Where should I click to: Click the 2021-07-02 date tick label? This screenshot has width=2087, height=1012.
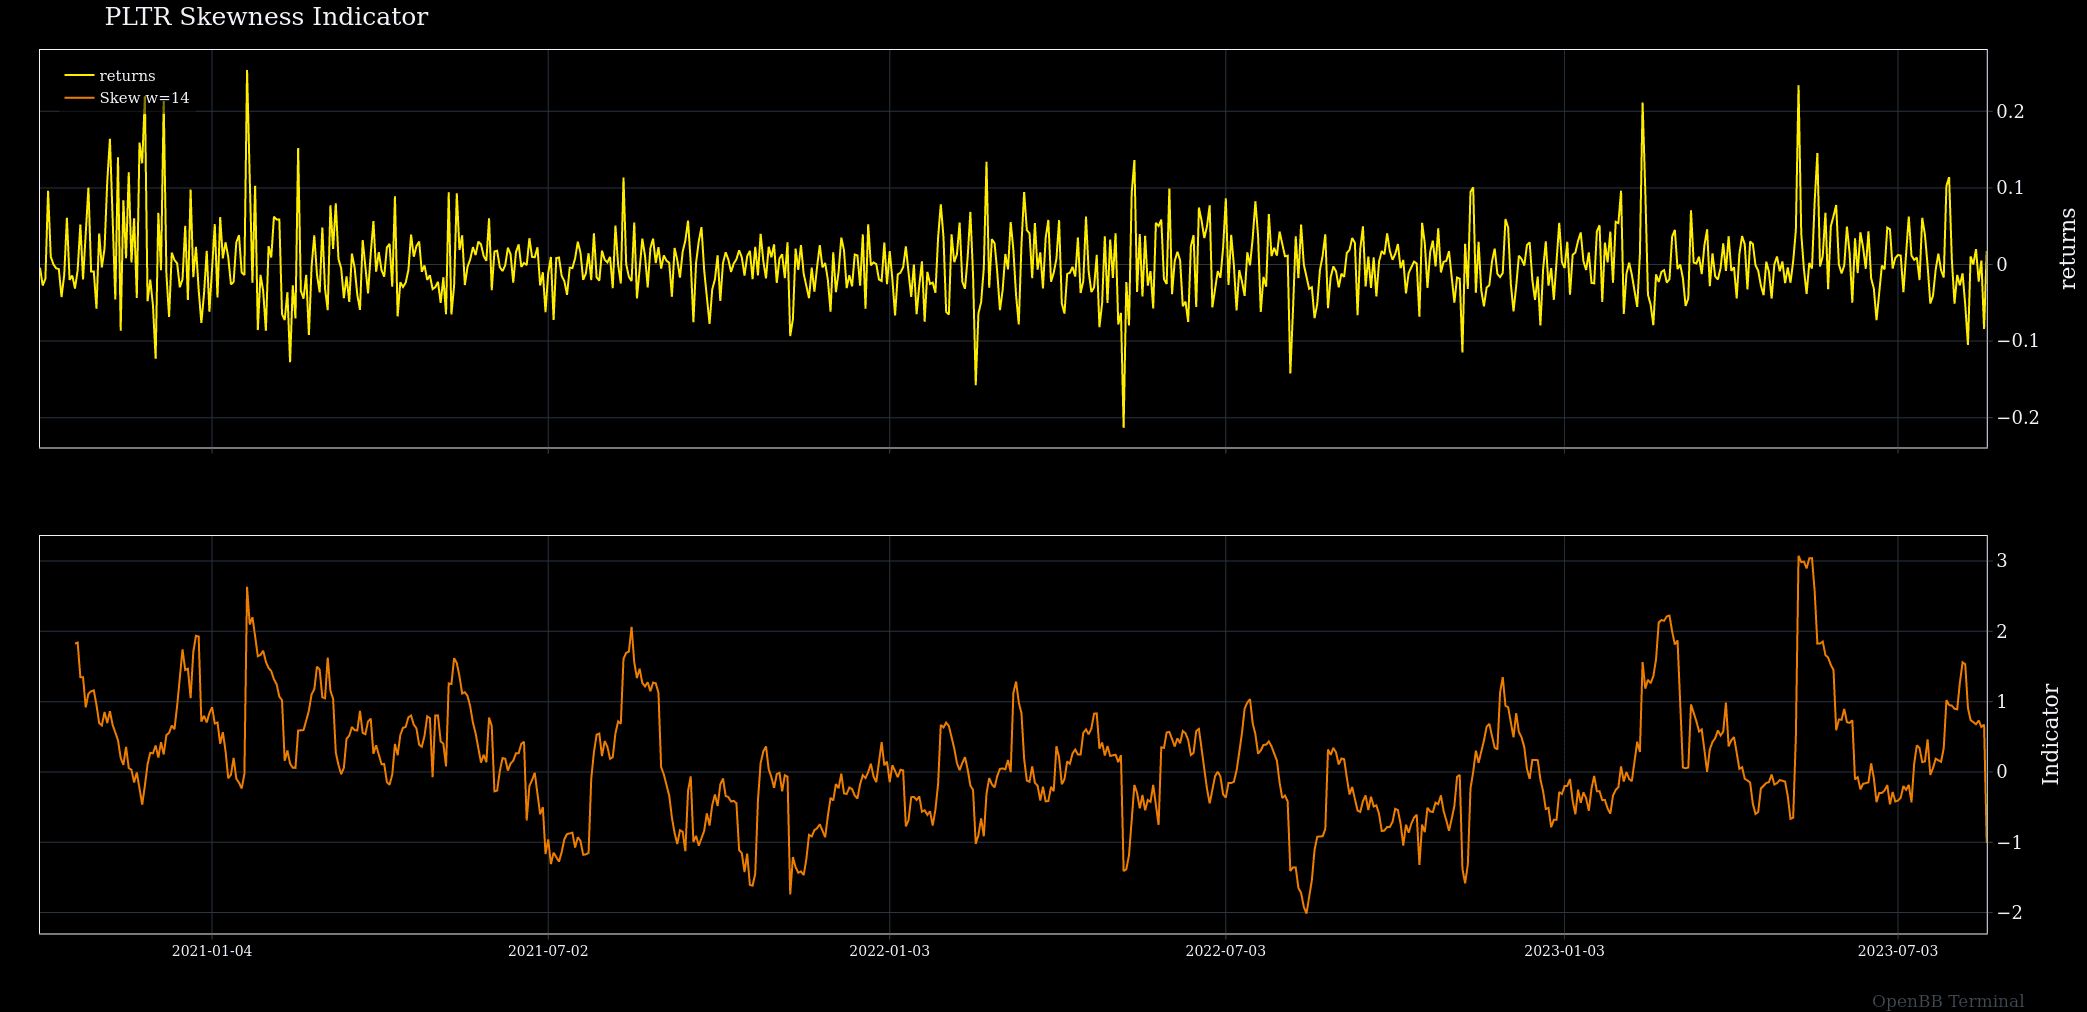pyautogui.click(x=548, y=951)
